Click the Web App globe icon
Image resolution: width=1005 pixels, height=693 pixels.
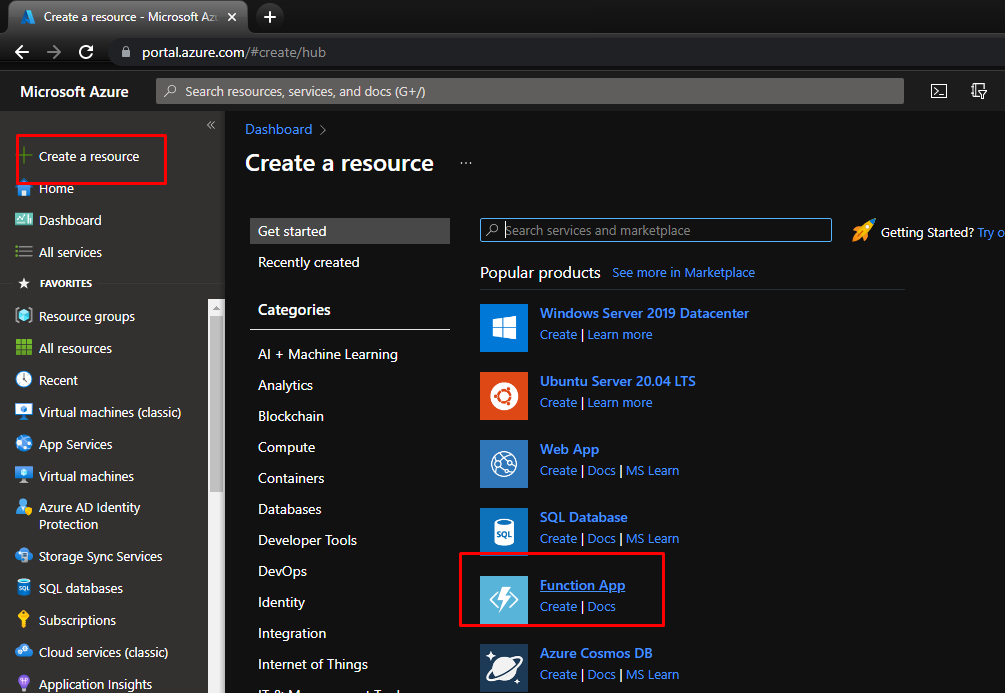pyautogui.click(x=504, y=463)
